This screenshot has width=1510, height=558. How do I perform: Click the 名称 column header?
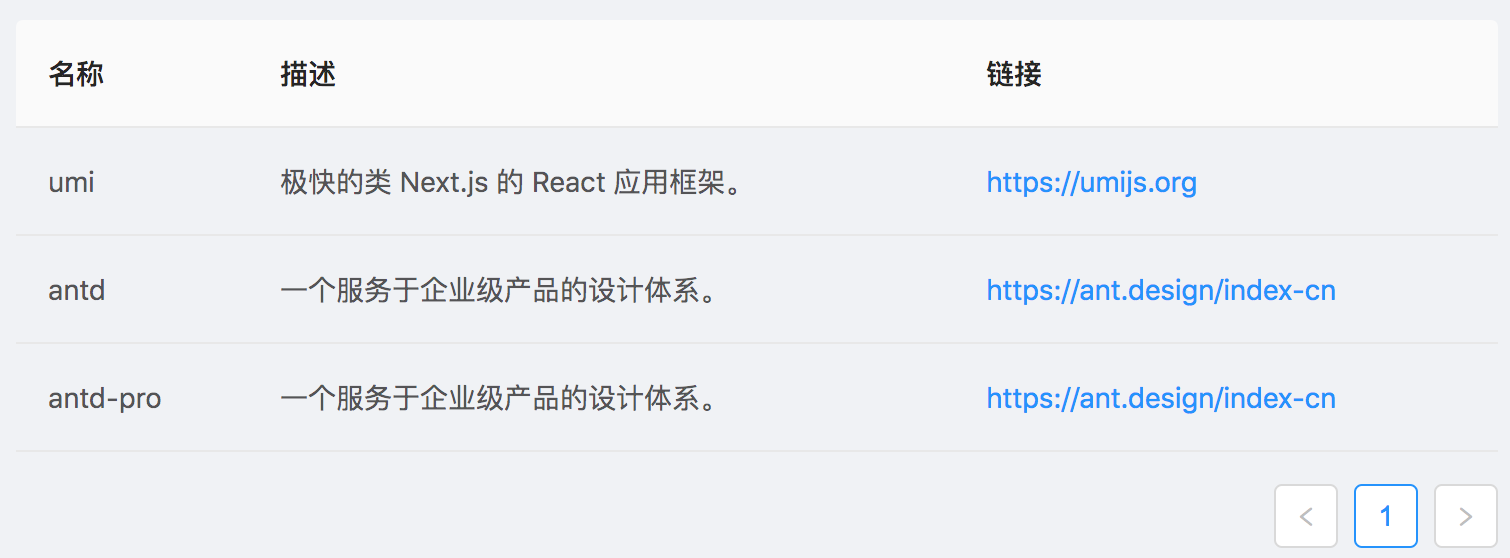click(x=76, y=74)
